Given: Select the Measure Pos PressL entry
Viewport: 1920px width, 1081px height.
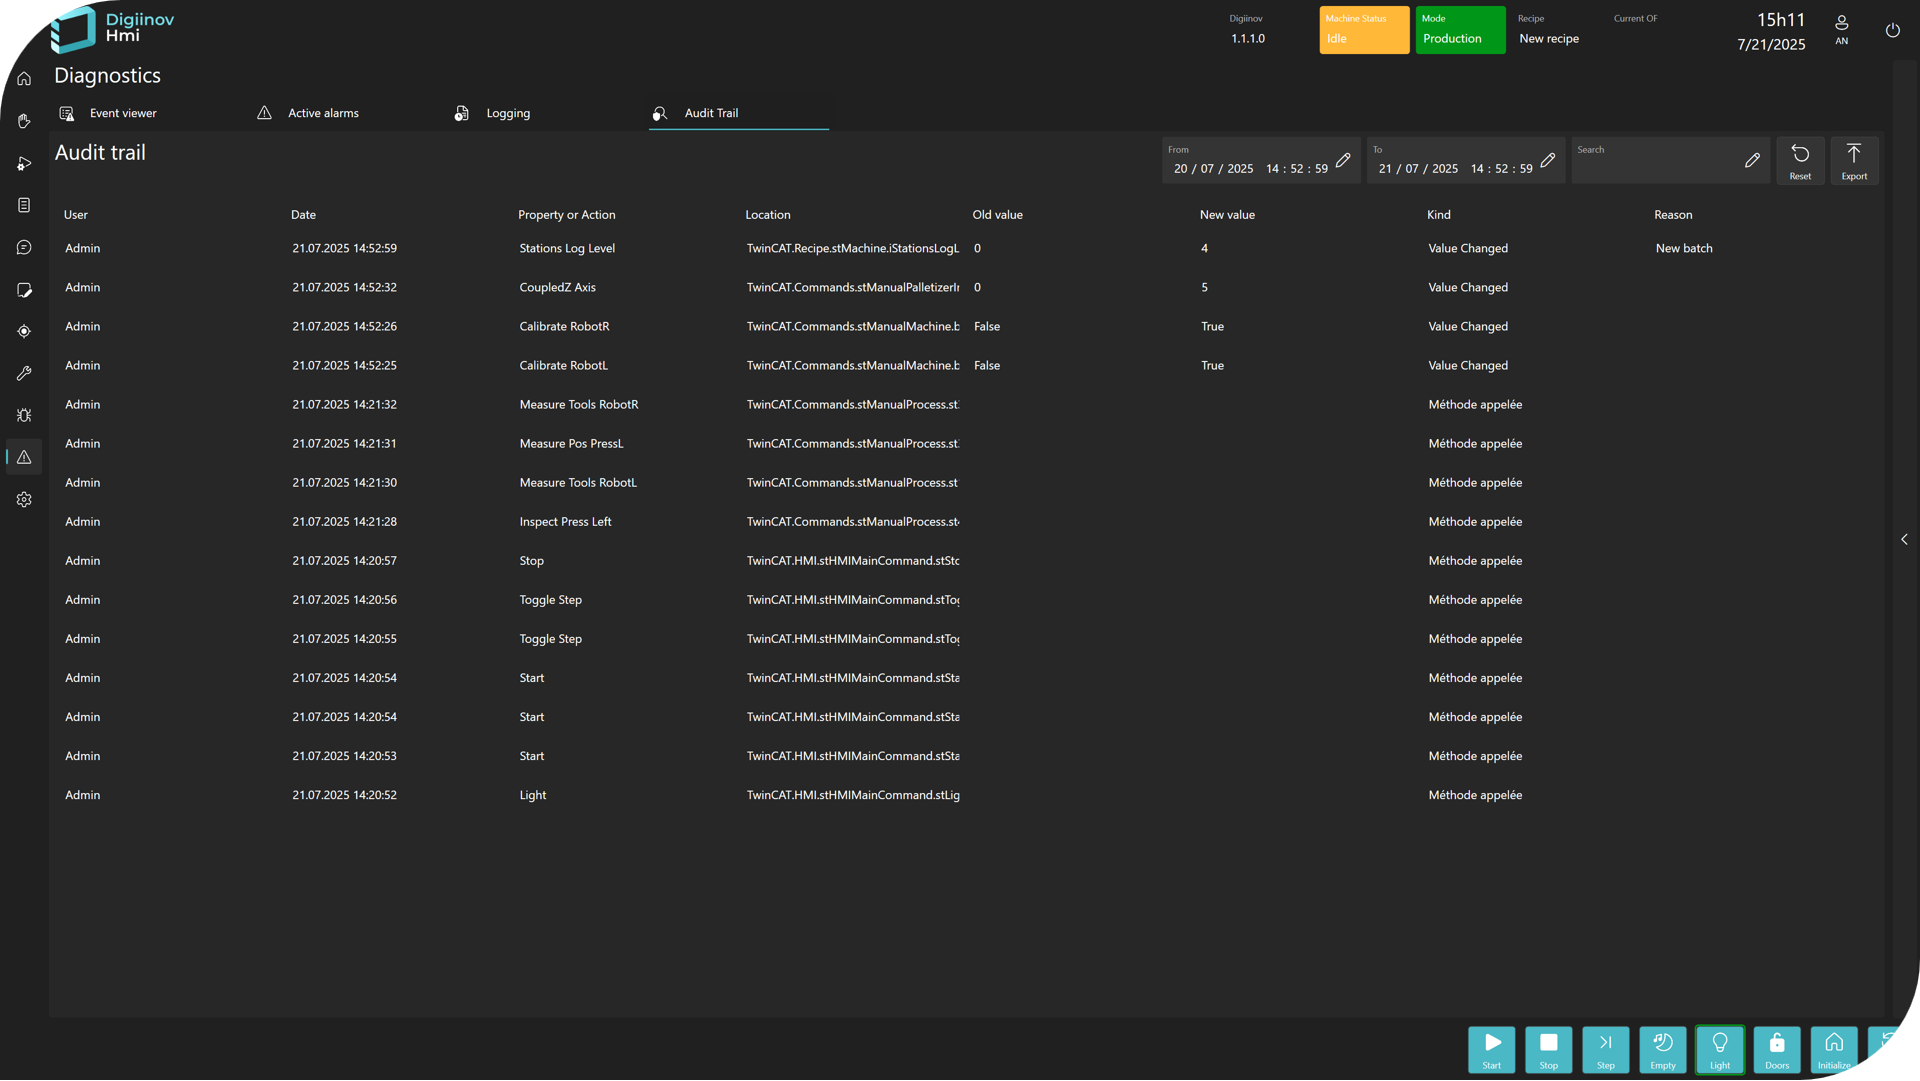Looking at the screenshot, I should point(967,444).
